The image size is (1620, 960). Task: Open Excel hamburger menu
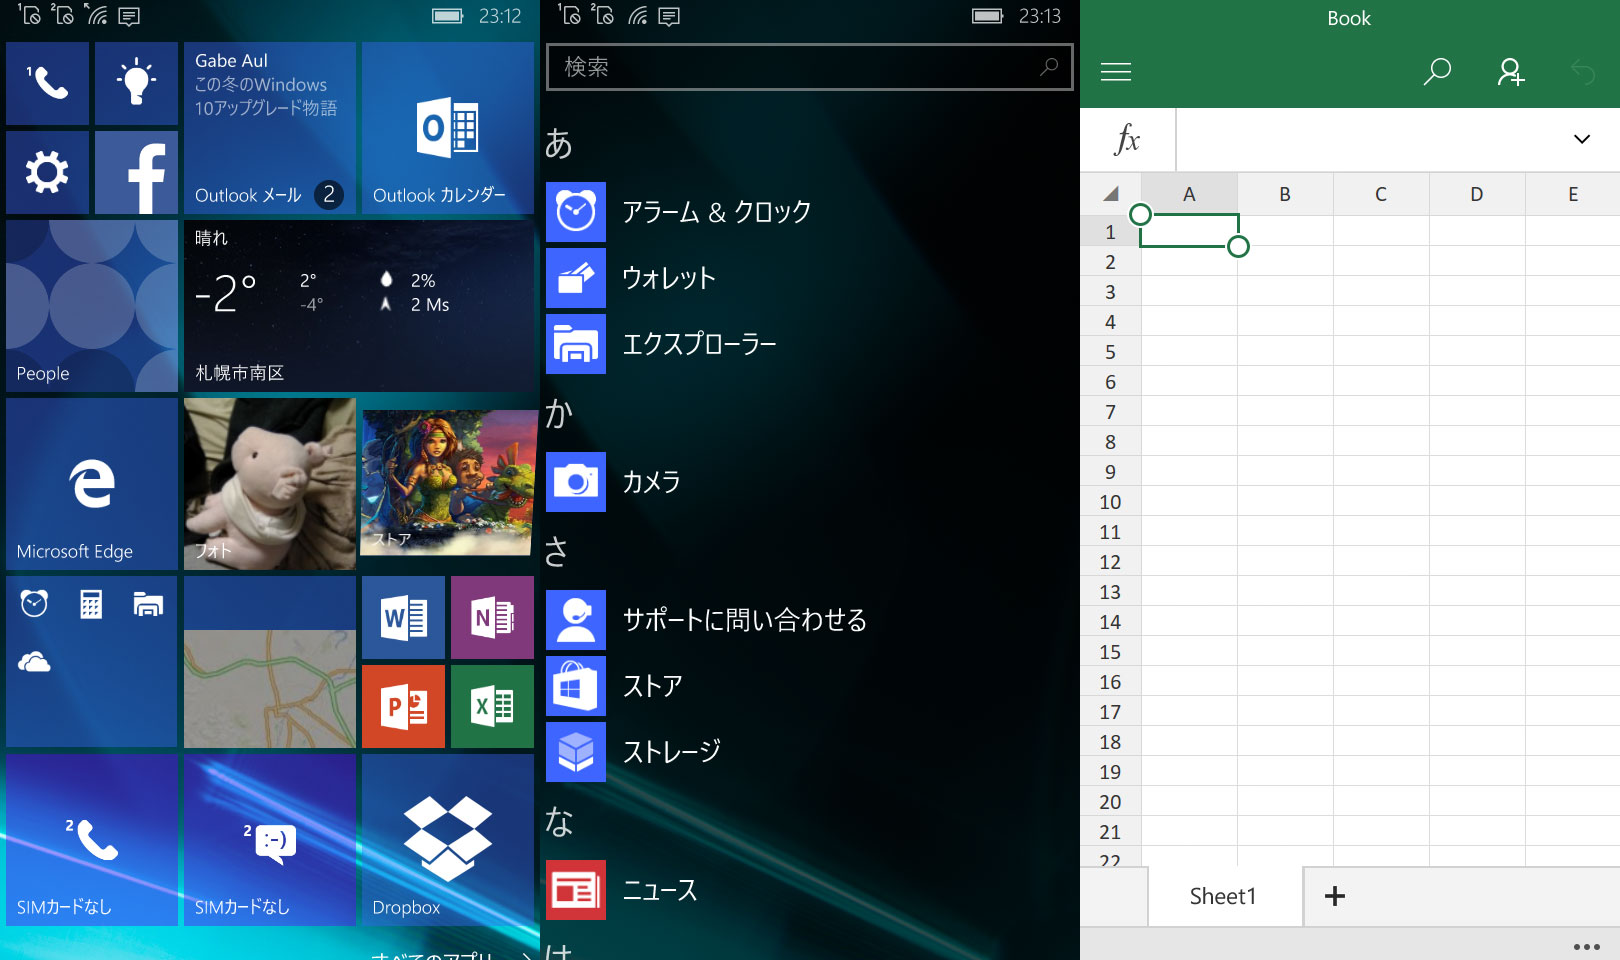click(x=1116, y=72)
